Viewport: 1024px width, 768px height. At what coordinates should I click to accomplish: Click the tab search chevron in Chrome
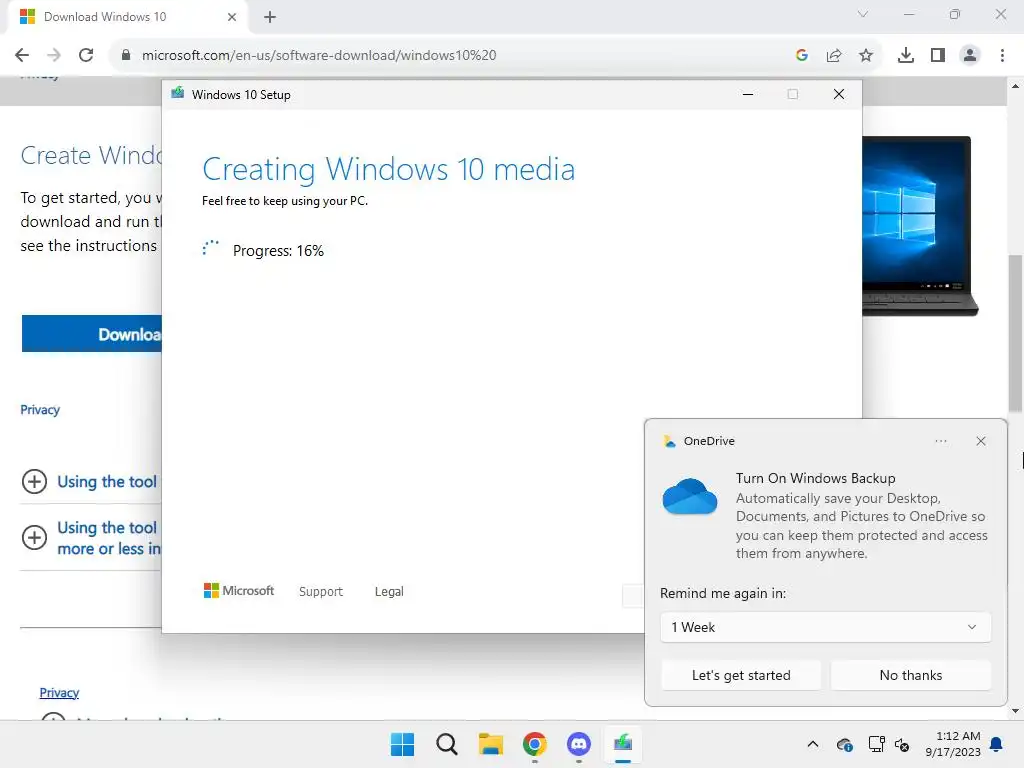point(863,14)
